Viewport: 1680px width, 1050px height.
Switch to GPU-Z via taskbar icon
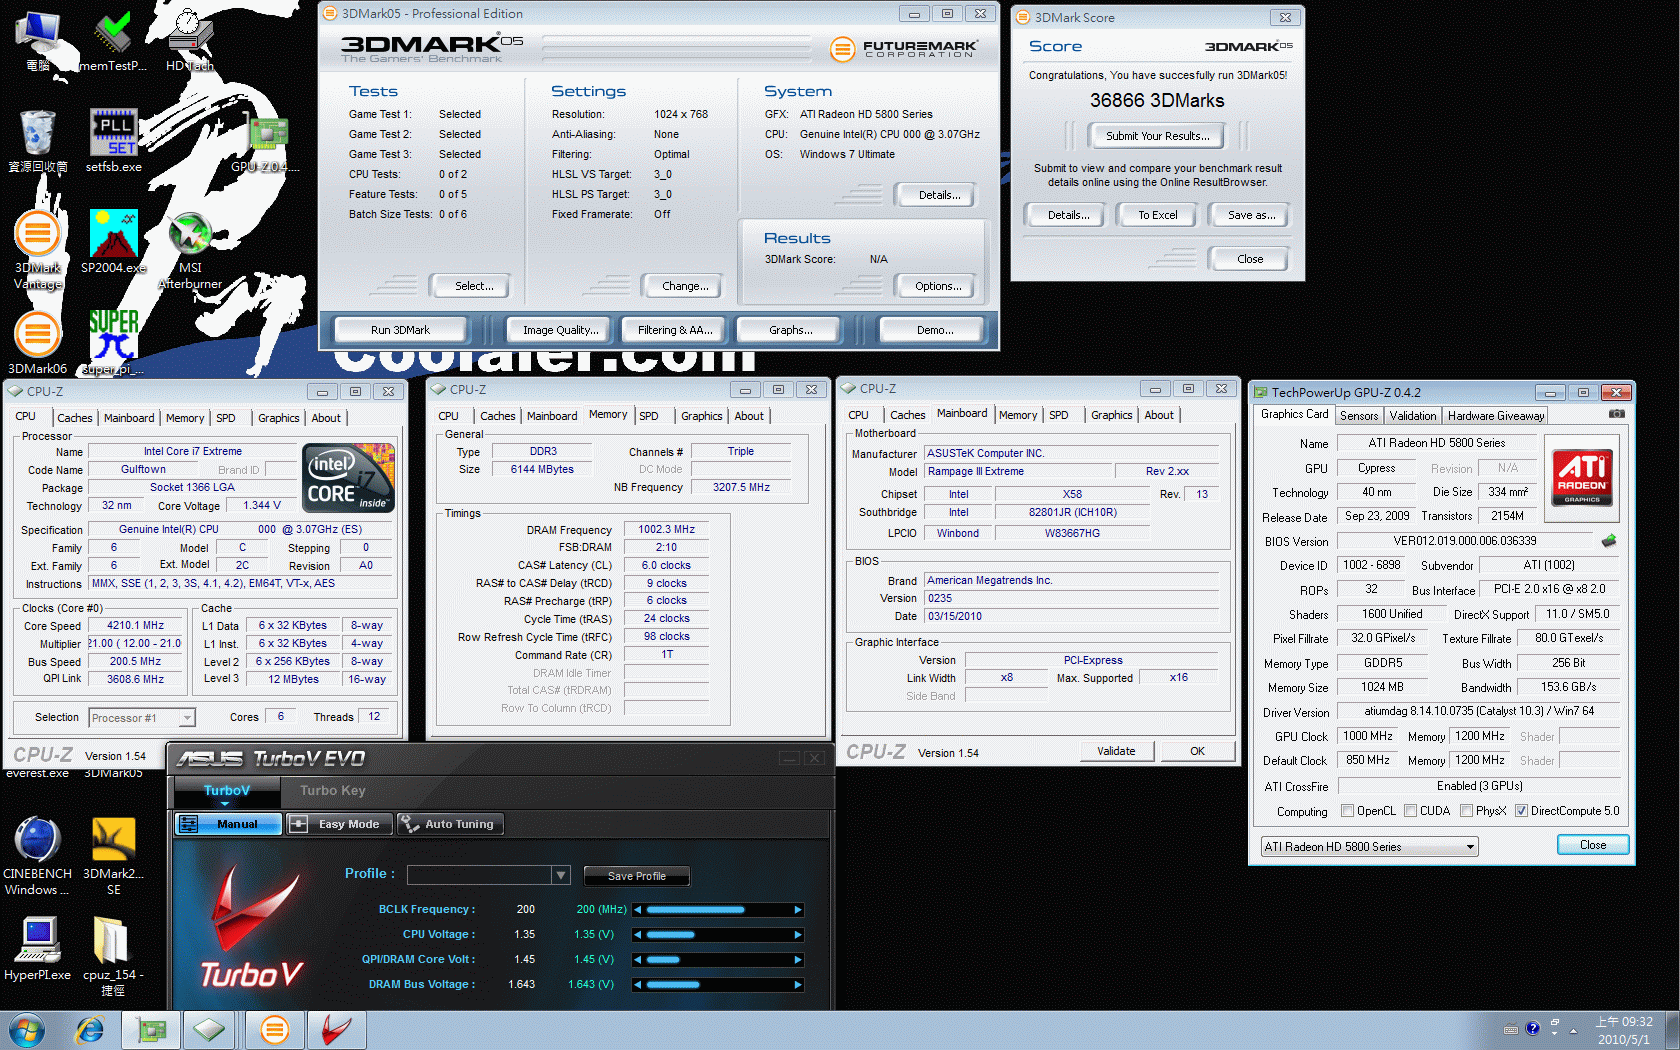click(151, 1030)
